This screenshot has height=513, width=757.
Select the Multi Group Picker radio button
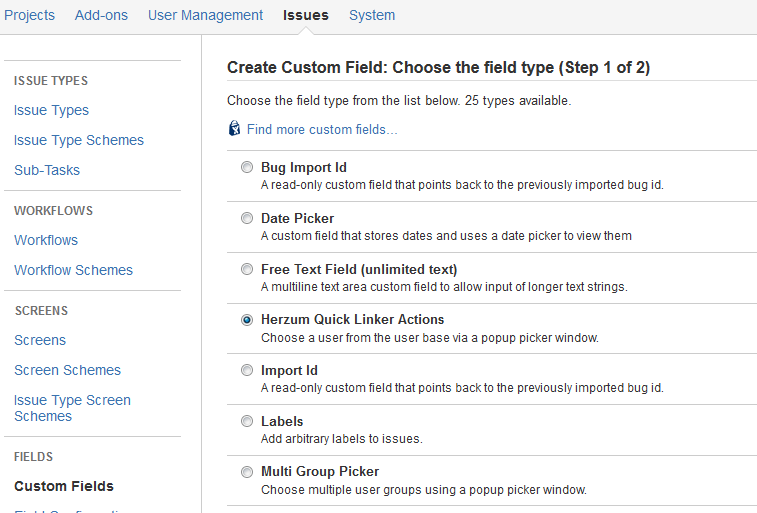(247, 472)
